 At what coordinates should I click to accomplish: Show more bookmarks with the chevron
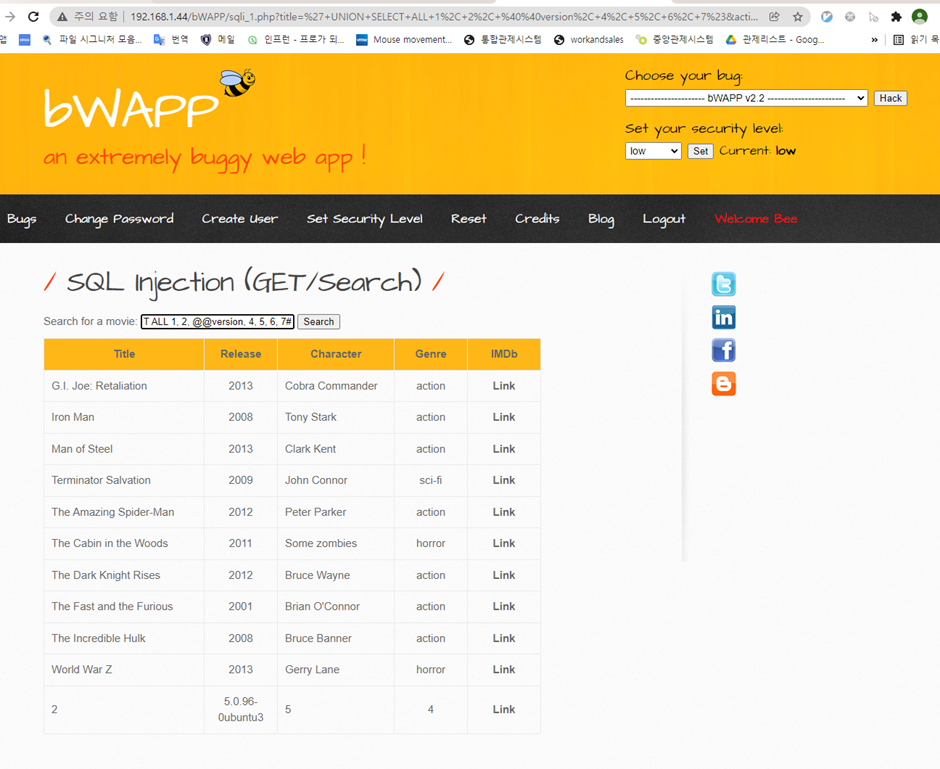[x=874, y=40]
